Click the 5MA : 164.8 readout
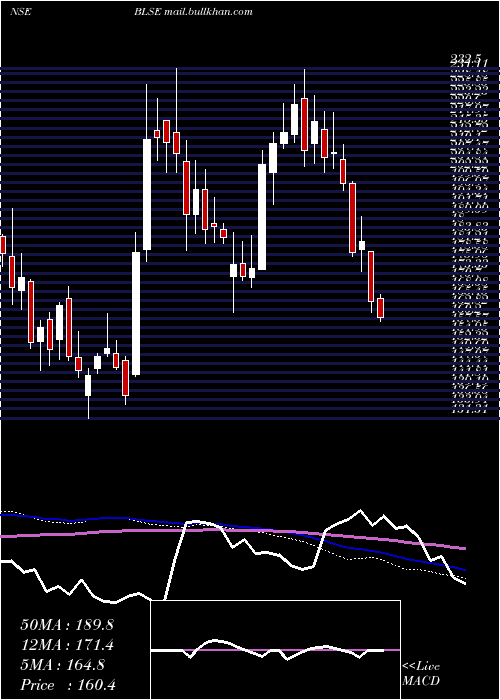Viewport: 500px width, 700px height. coord(62,665)
